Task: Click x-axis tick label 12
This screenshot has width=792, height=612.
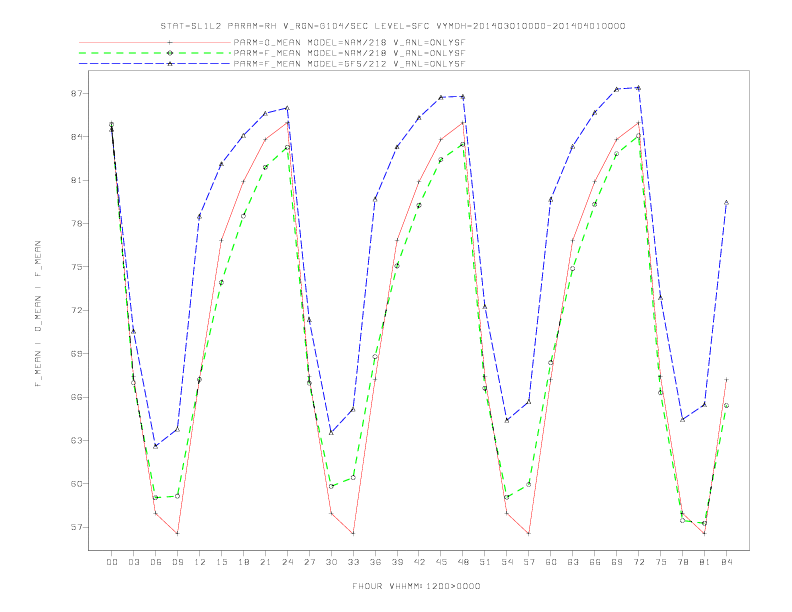Action: 200,562
